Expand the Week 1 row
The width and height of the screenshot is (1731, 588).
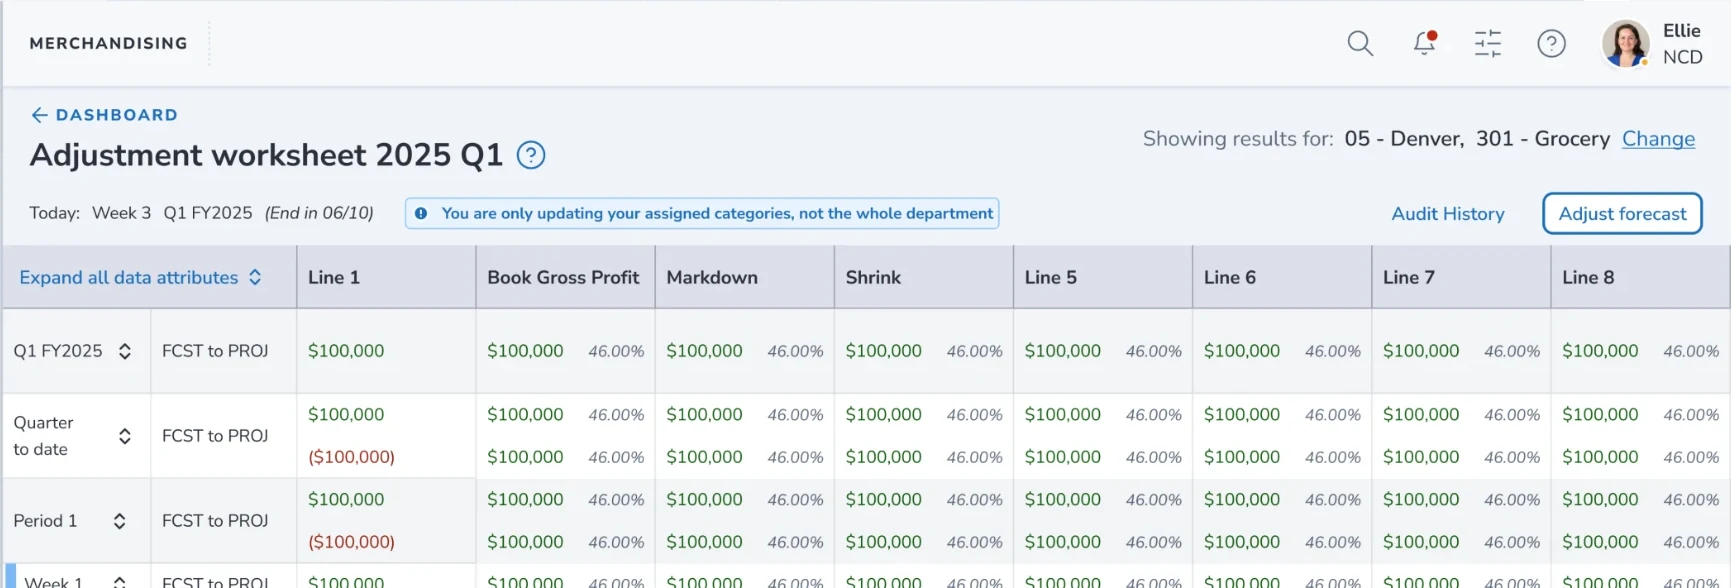119,582
